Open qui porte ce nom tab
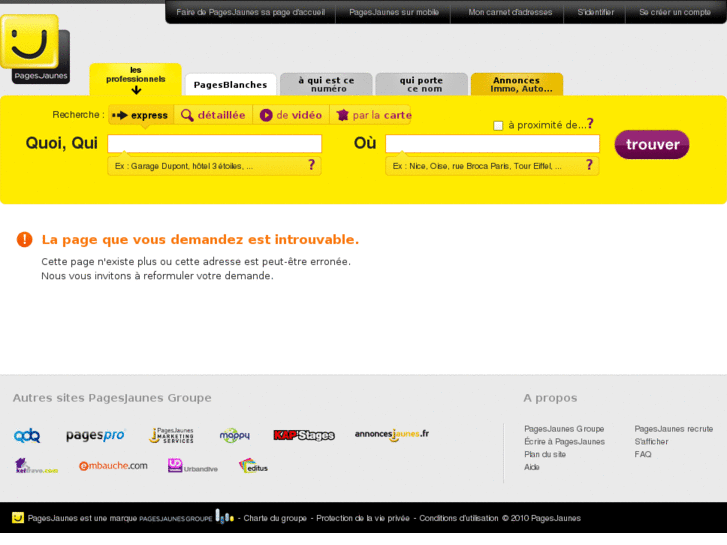This screenshot has width=727, height=545. point(421,84)
